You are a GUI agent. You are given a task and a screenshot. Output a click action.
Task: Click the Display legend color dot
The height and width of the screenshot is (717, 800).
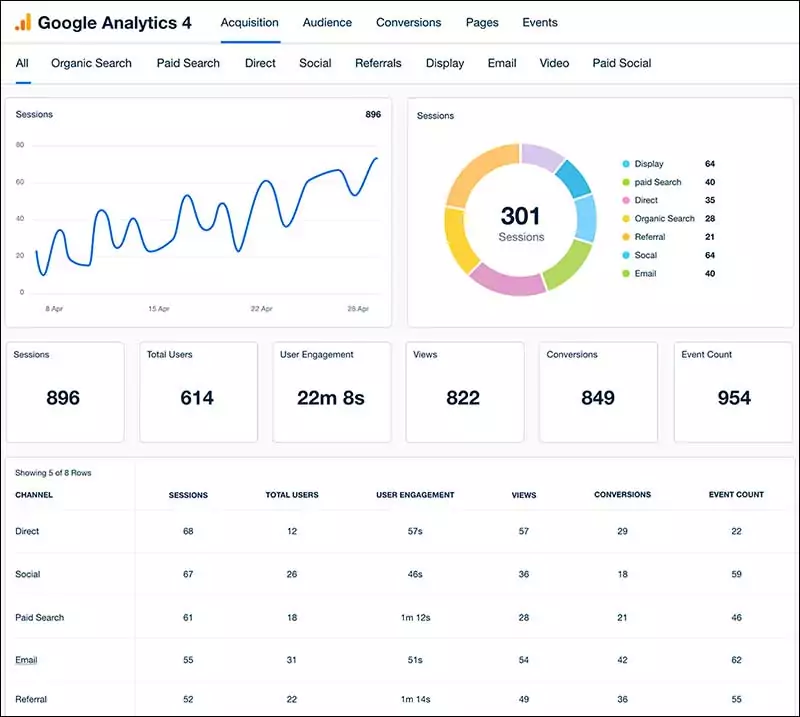point(626,164)
